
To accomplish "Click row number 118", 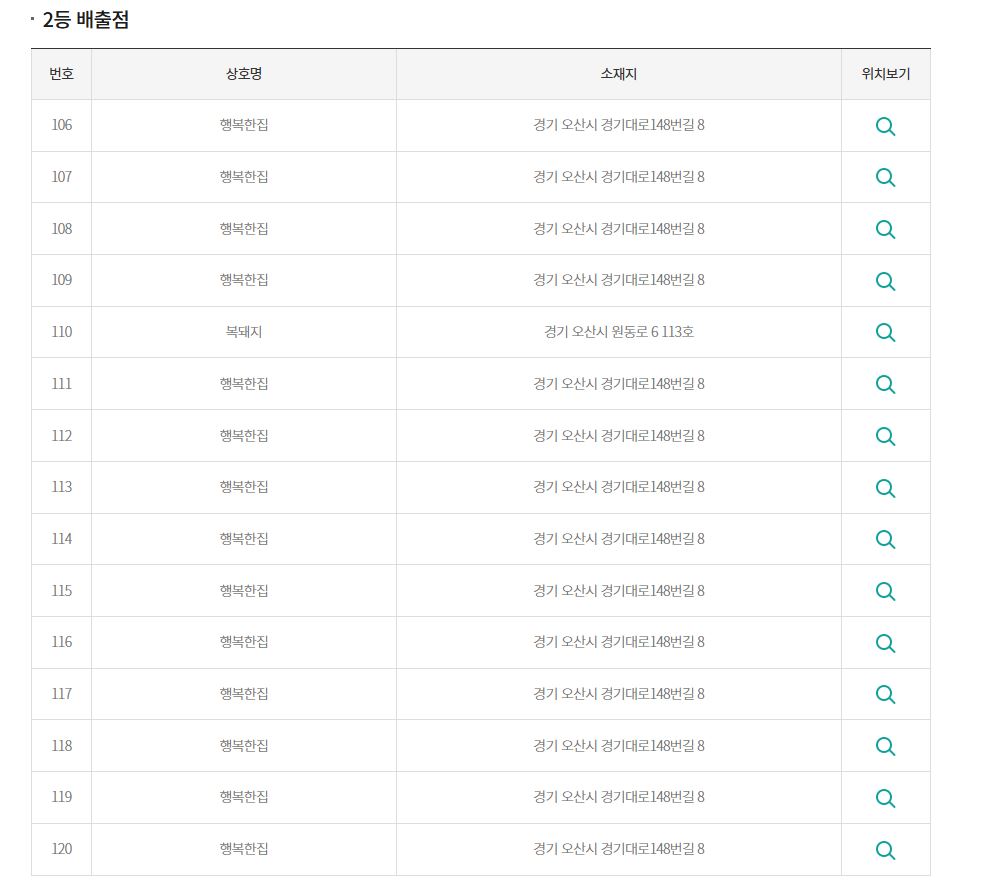I will coord(61,746).
